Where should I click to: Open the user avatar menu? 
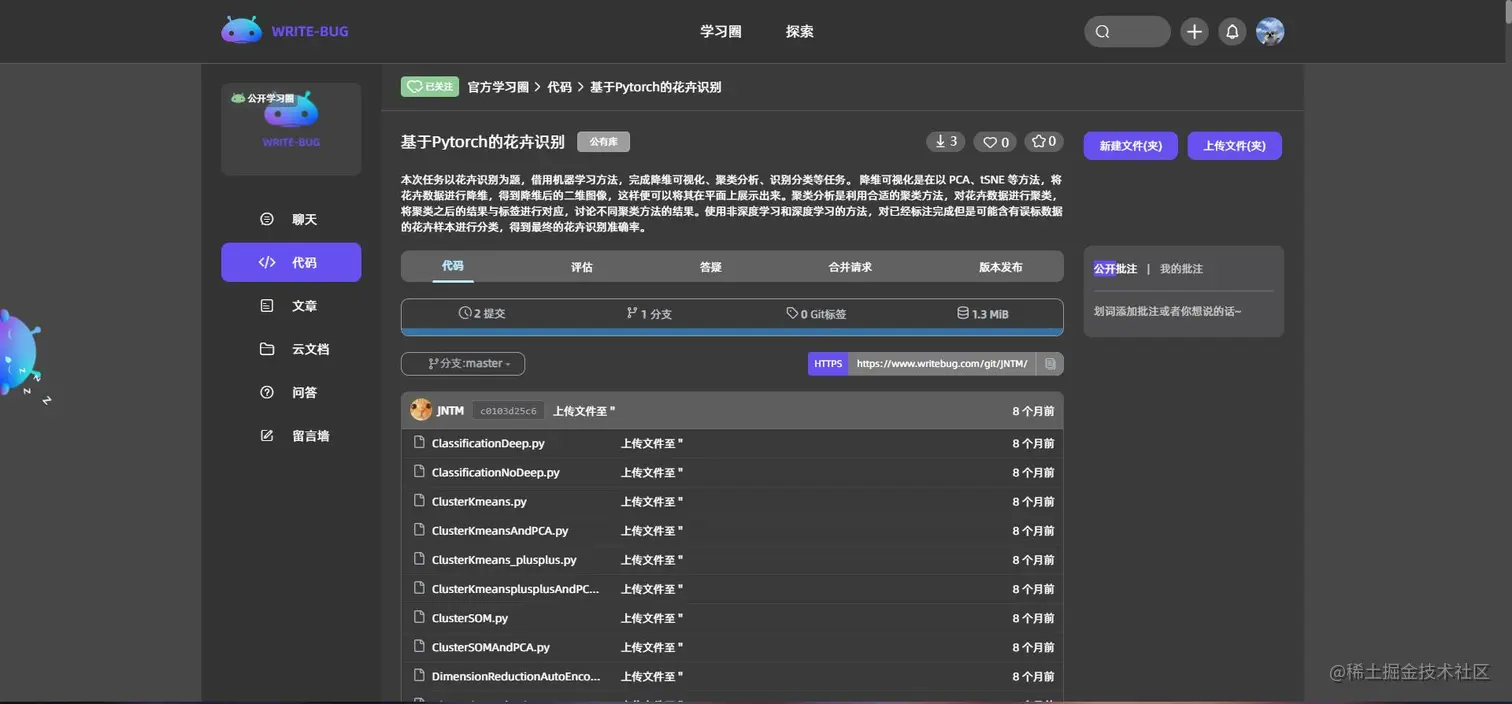click(x=1270, y=32)
